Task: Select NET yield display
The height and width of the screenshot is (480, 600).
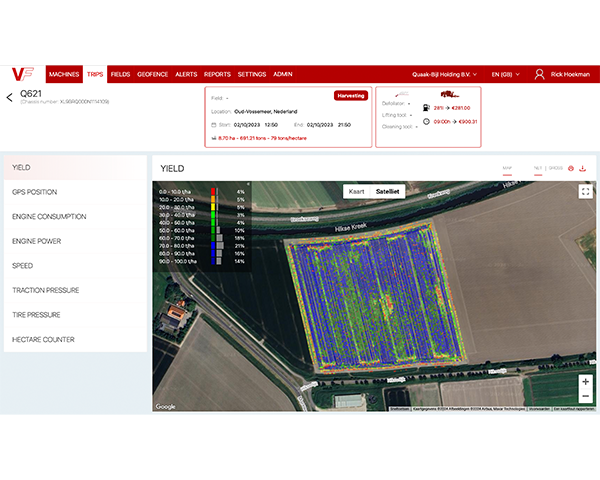Action: (538, 168)
